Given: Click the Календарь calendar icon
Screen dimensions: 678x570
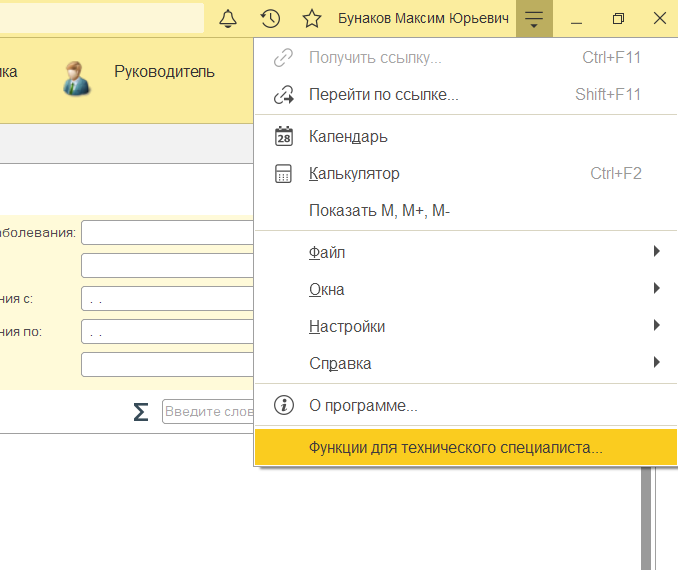Looking at the screenshot, I should (x=284, y=136).
